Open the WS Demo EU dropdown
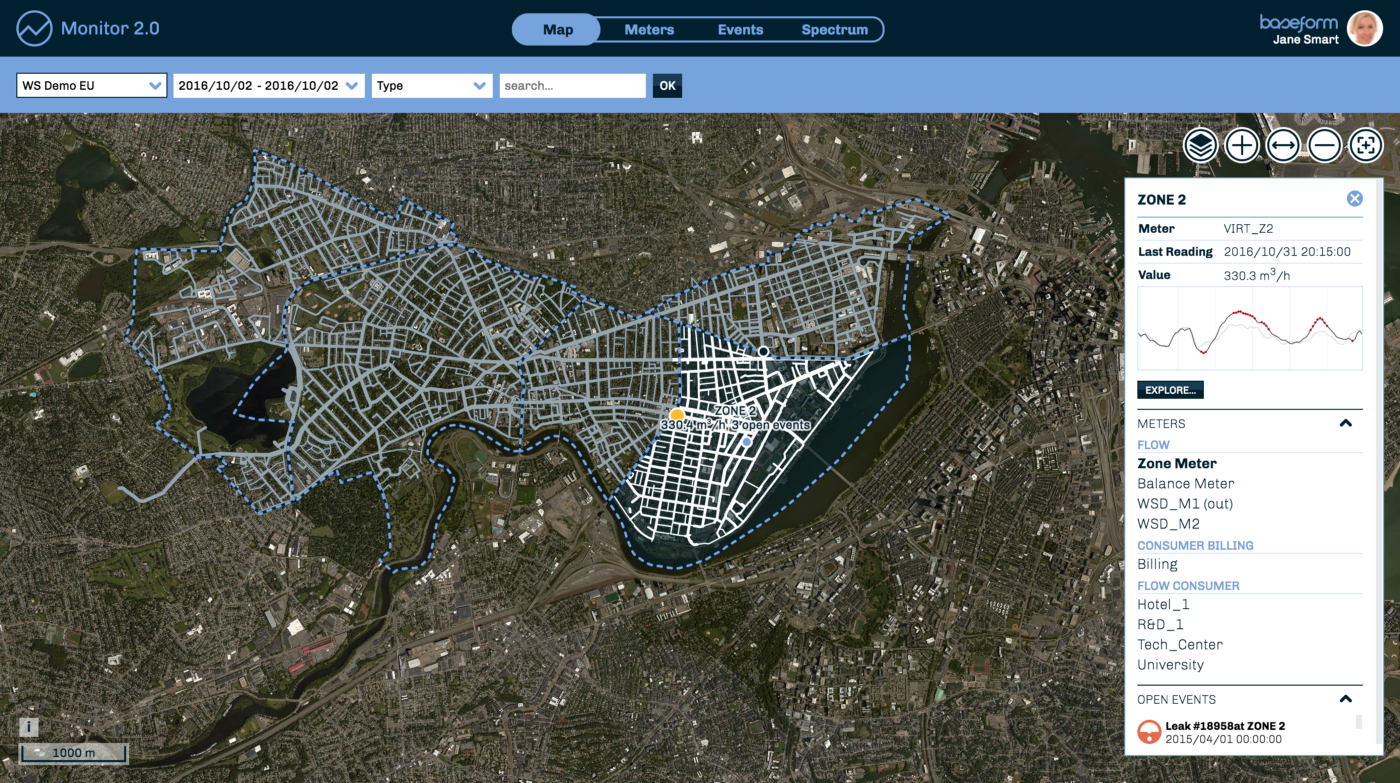Viewport: 1400px width, 783px height. (91, 86)
